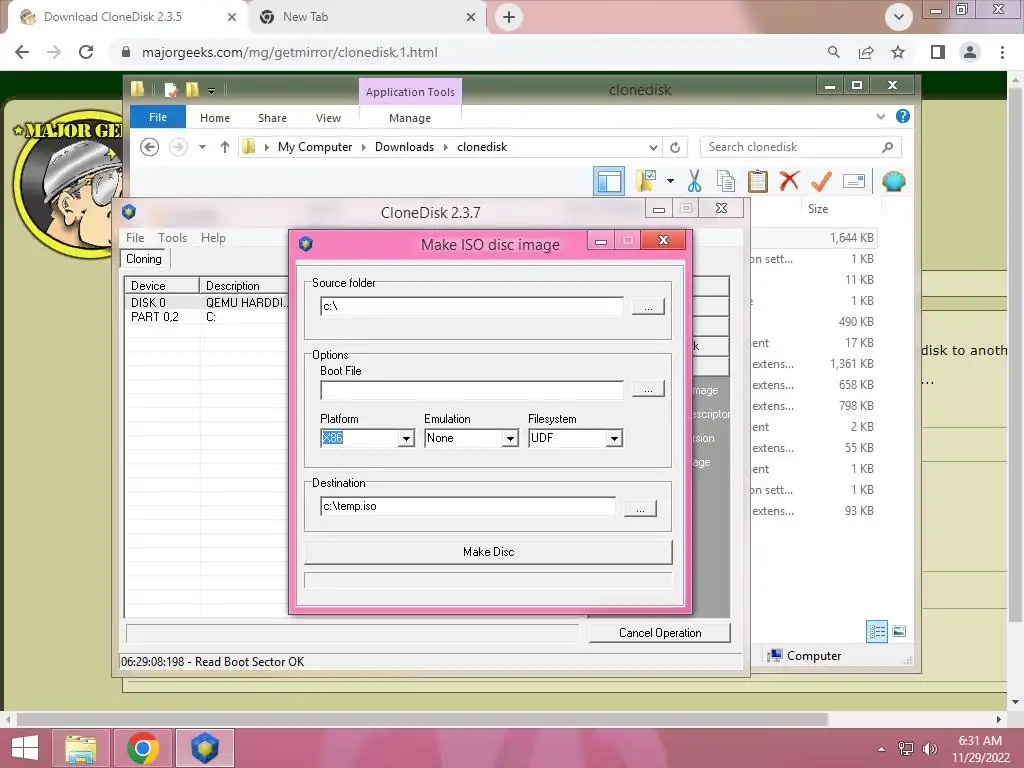Select the PART 0,2 row
The height and width of the screenshot is (768, 1024).
[x=206, y=317]
